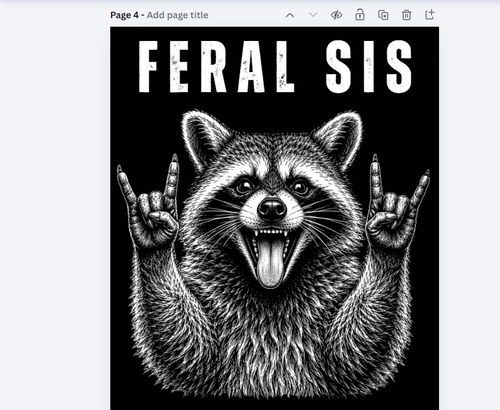Move Page 4 down with the arrow
Viewport: 500px width, 410px height.
point(313,15)
